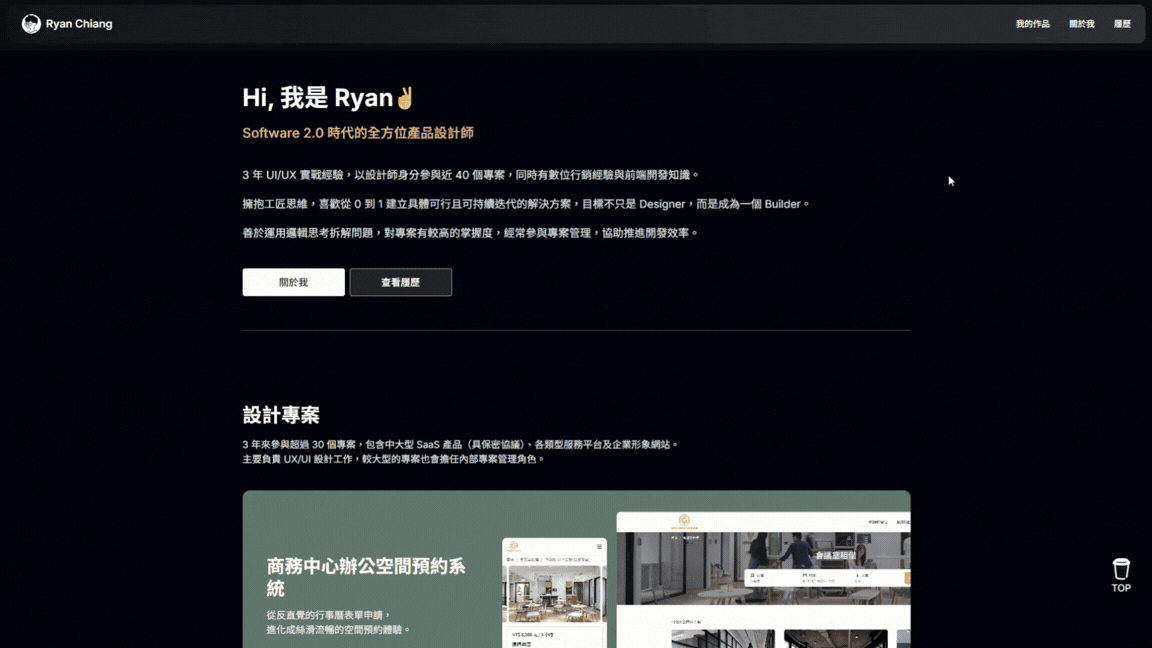Click the gold Software 2.0 subtitle

coord(357,133)
